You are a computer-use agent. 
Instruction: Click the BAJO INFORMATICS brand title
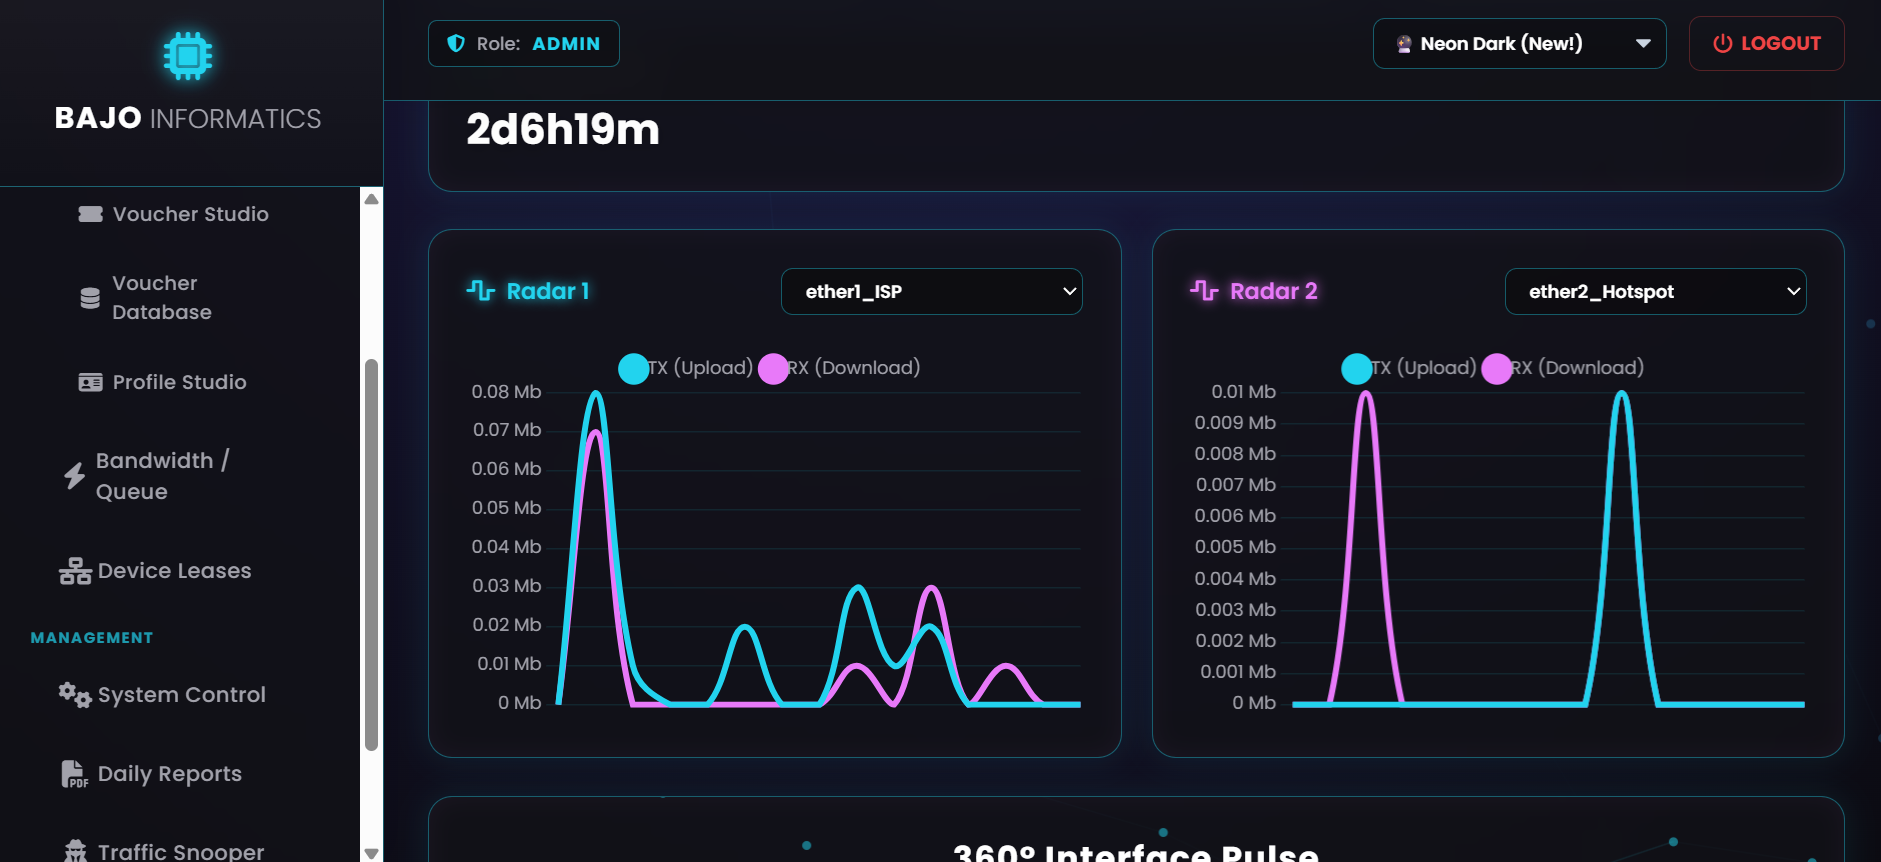tap(188, 118)
